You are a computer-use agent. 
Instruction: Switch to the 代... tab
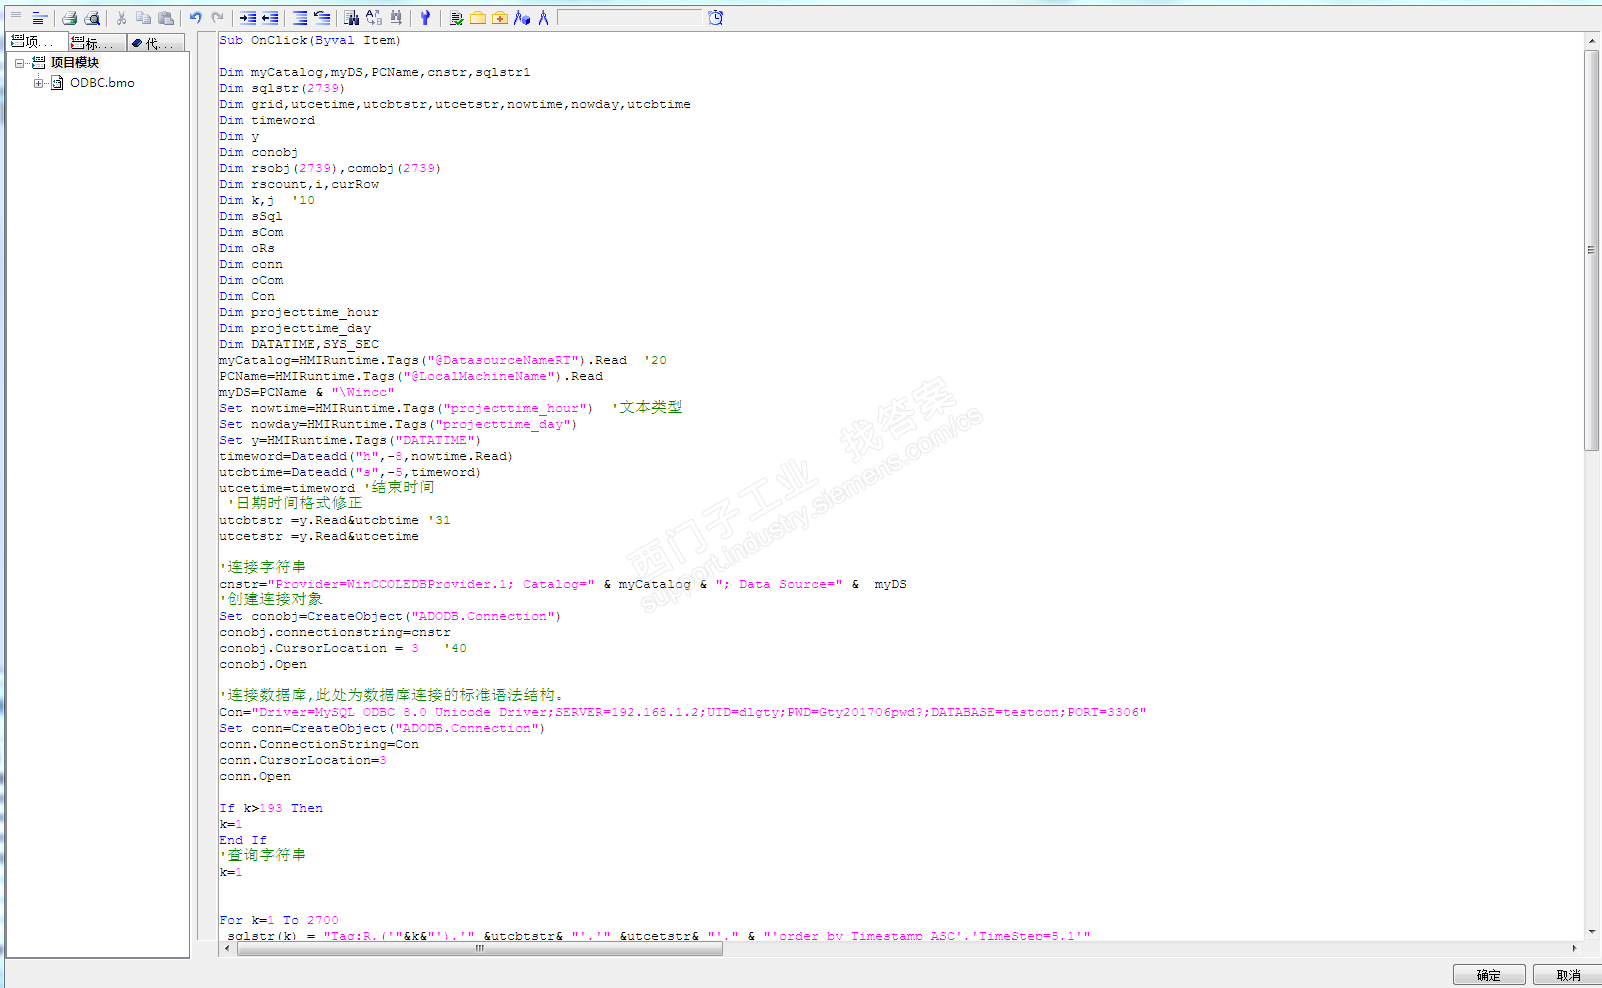158,42
